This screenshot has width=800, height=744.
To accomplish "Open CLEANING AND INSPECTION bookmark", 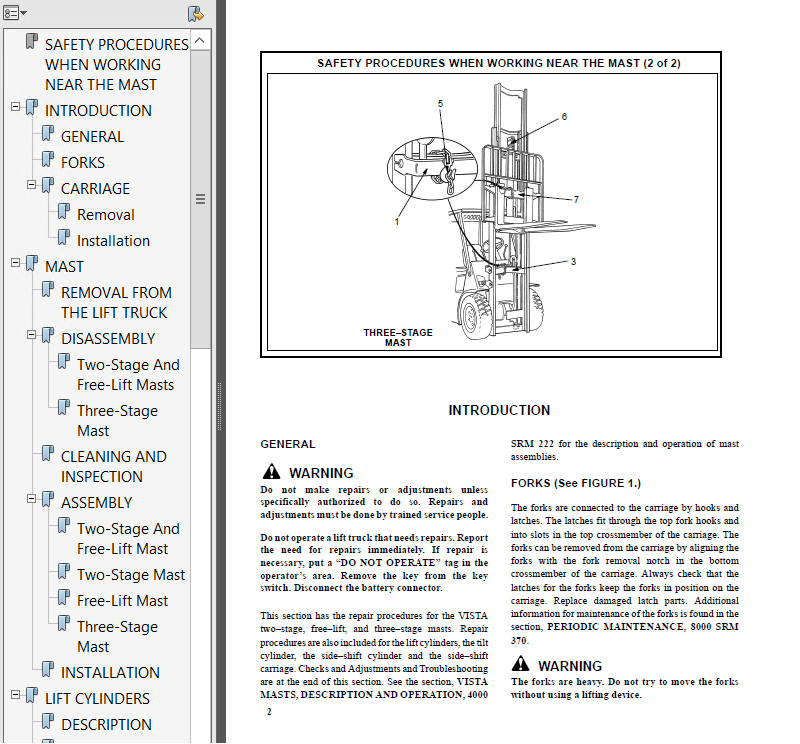I will tap(114, 466).
